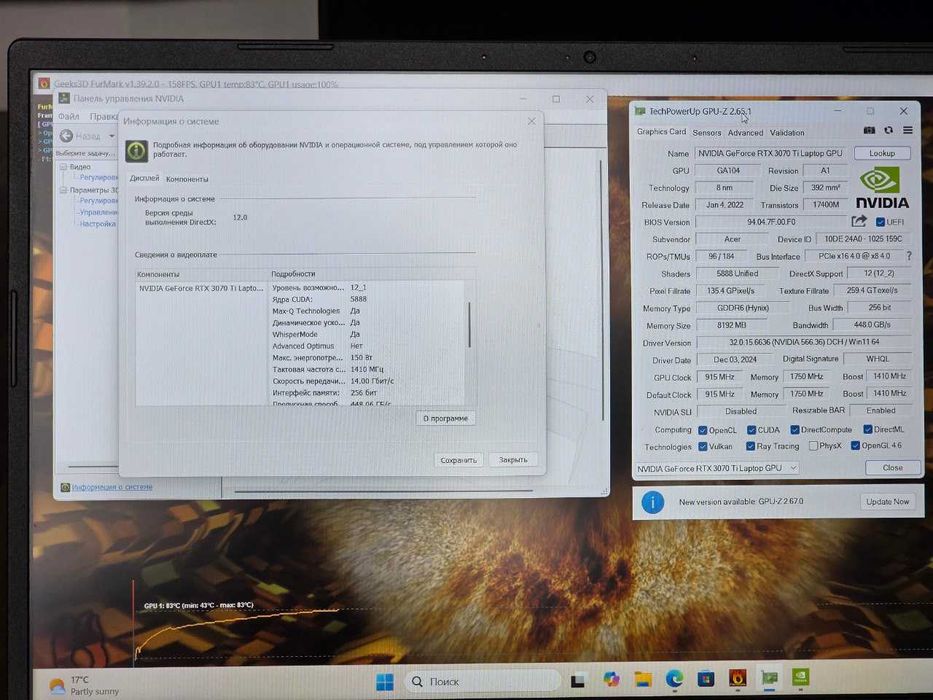Collapse the Параметры 3D tree node
This screenshot has width=933, height=700.
tap(62, 190)
